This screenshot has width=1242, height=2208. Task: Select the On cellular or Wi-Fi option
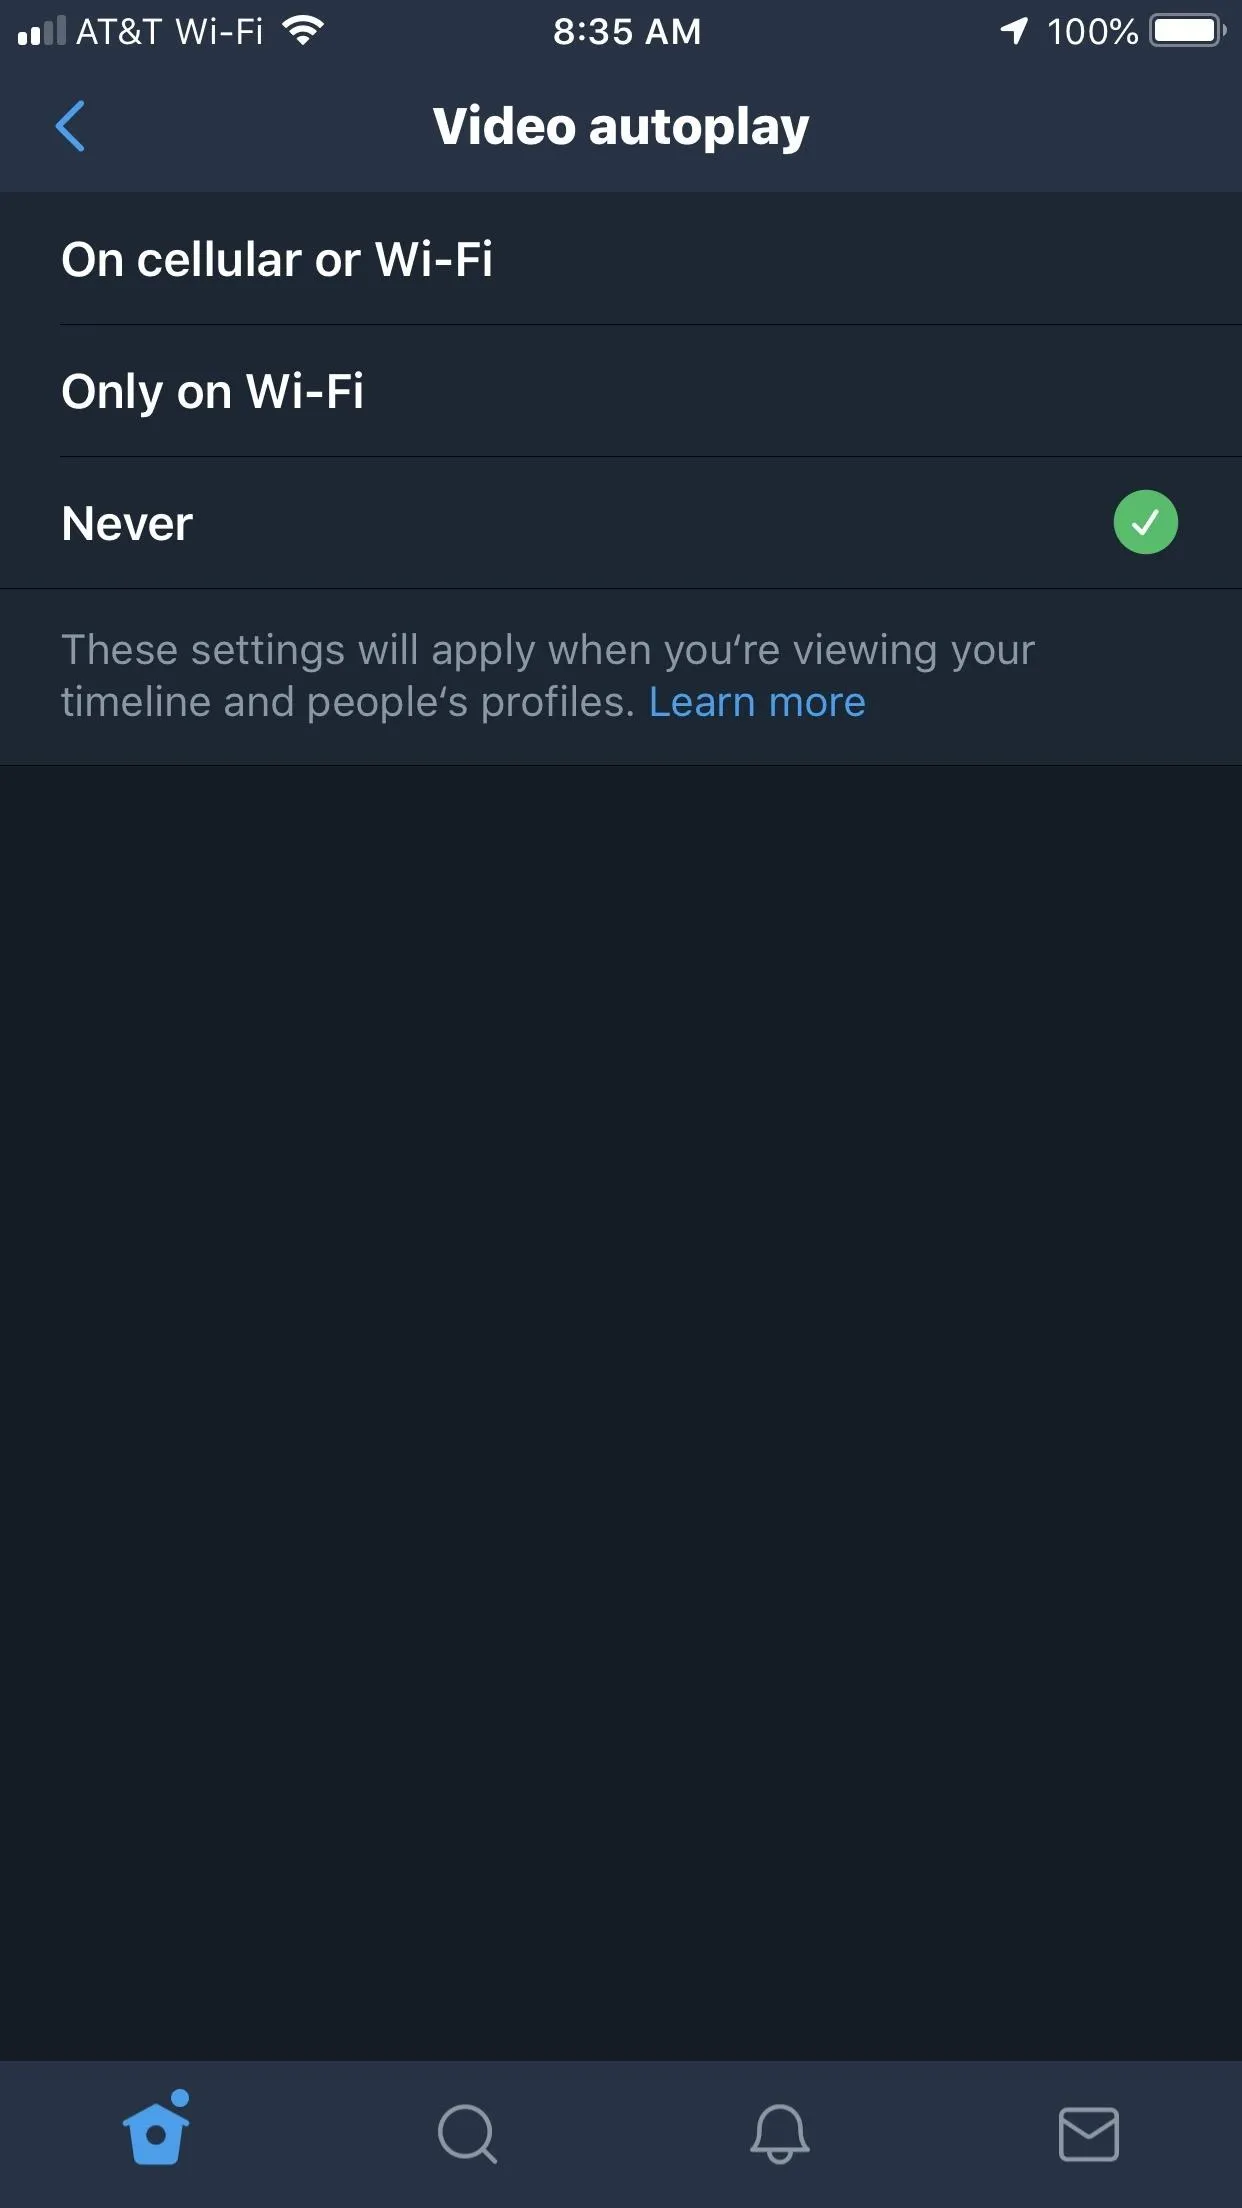621,259
